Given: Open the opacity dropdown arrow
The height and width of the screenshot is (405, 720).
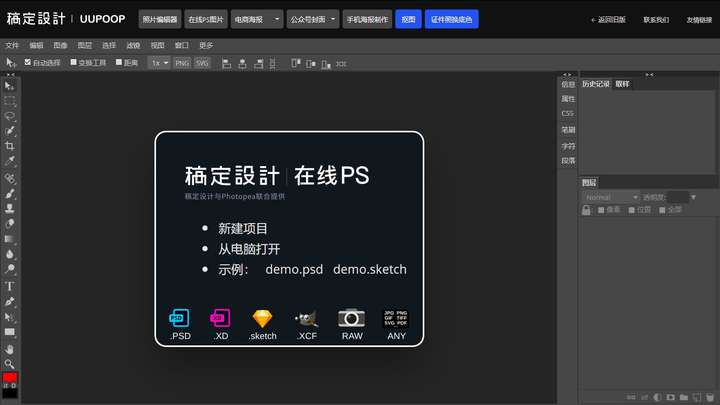Looking at the screenshot, I should tap(693, 197).
